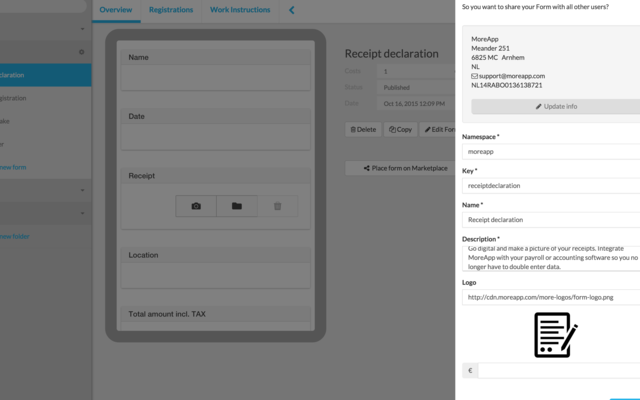Click the Meander 251 address line

(x=490, y=48)
